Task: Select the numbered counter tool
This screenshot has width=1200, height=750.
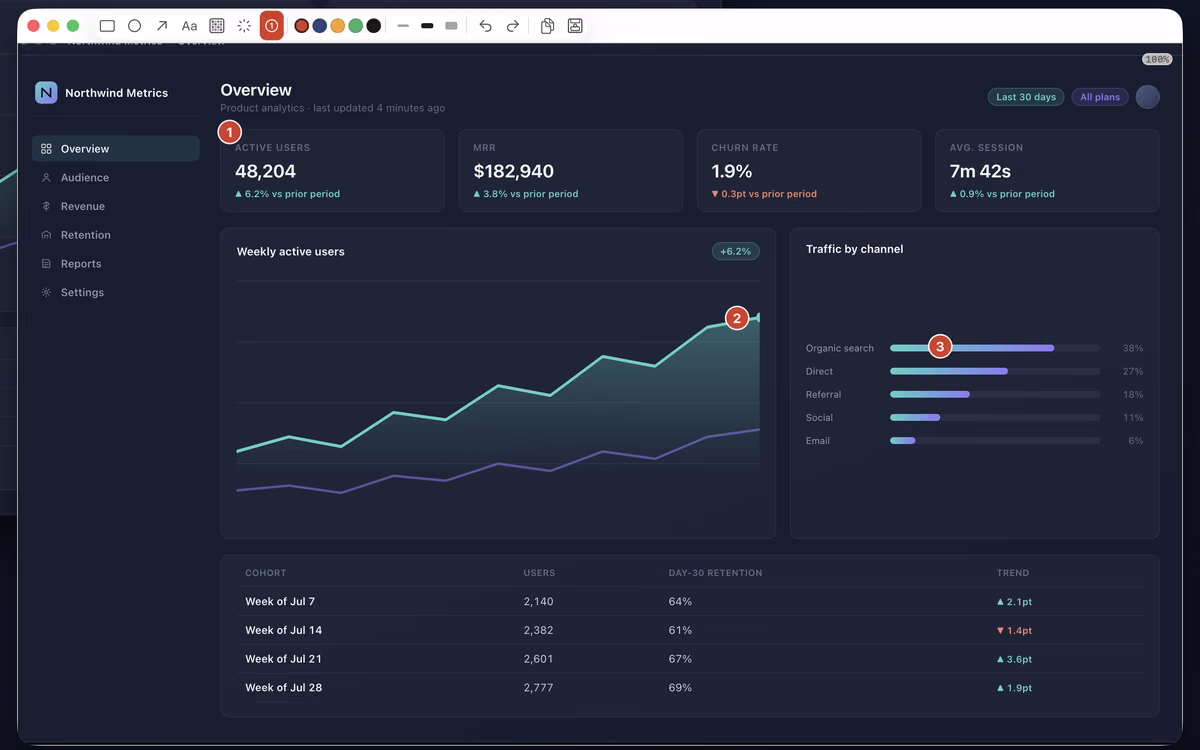Action: (271, 26)
